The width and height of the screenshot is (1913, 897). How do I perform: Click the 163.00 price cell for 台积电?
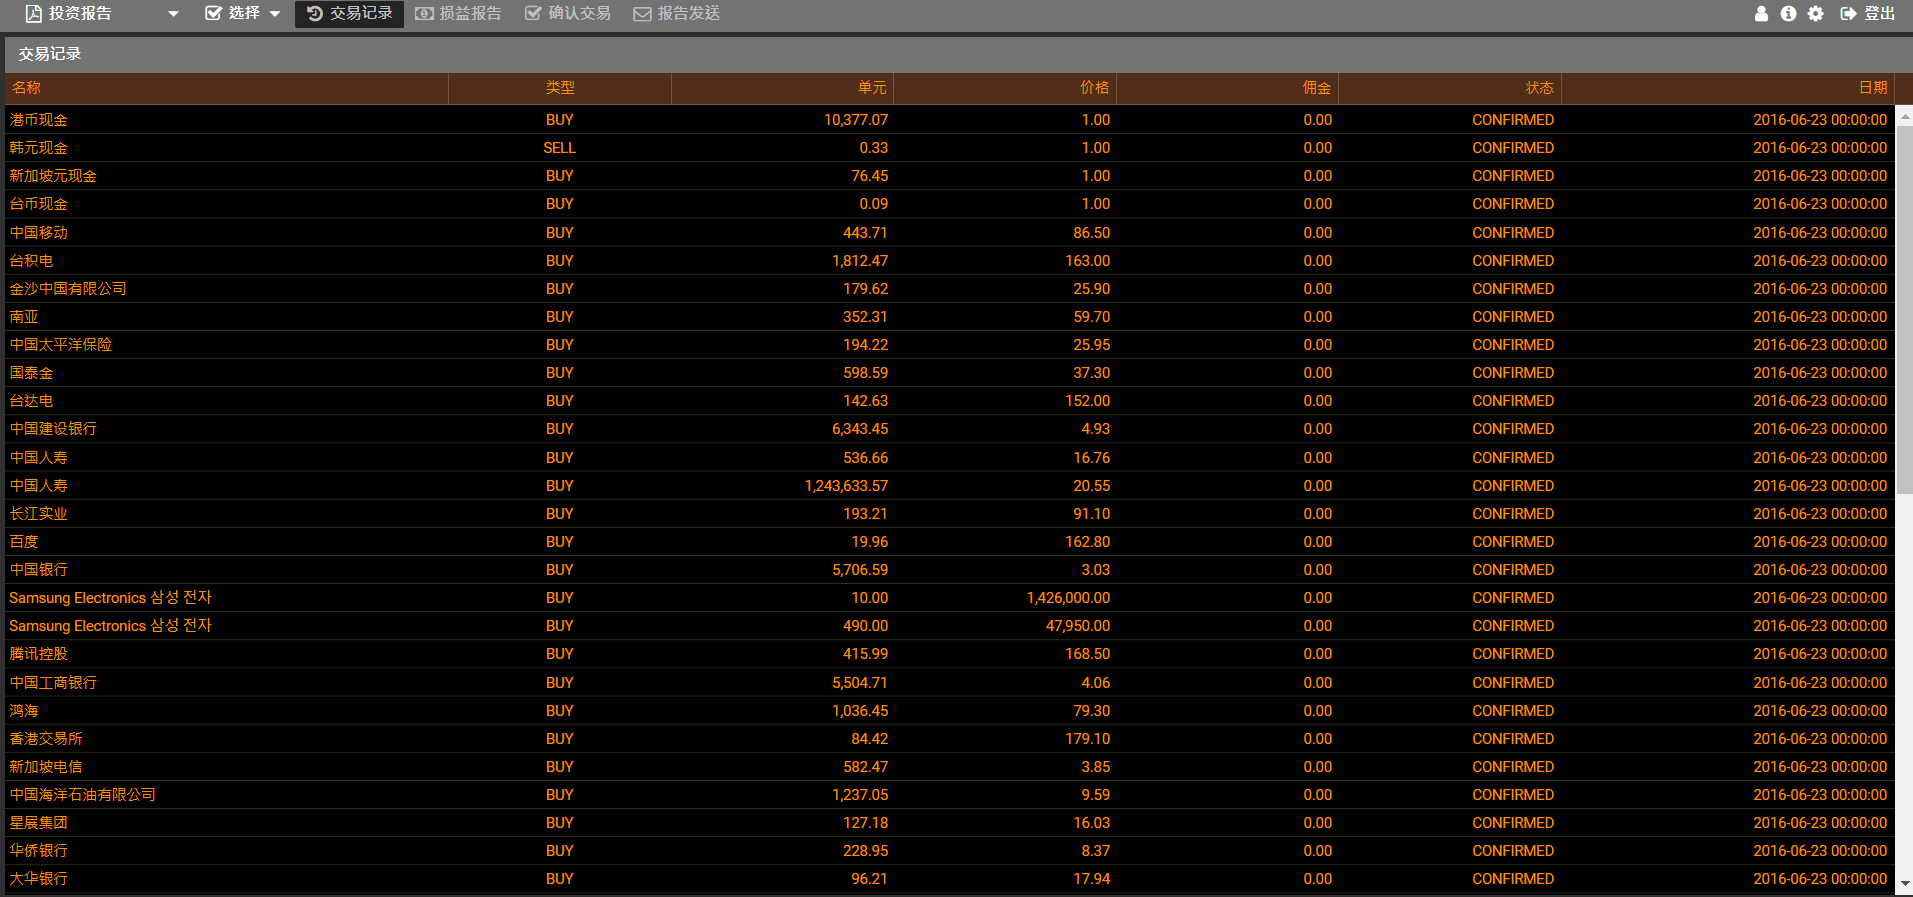pyautogui.click(x=1088, y=261)
